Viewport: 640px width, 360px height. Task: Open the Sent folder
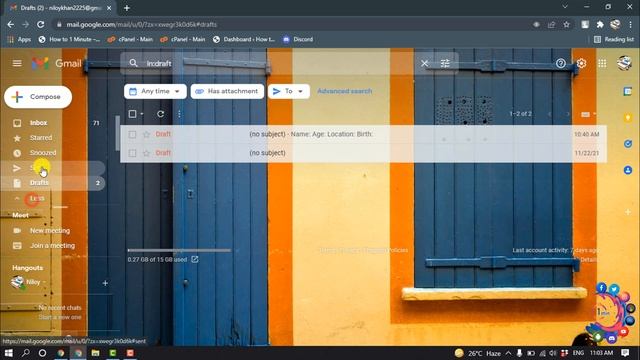[x=53, y=168]
